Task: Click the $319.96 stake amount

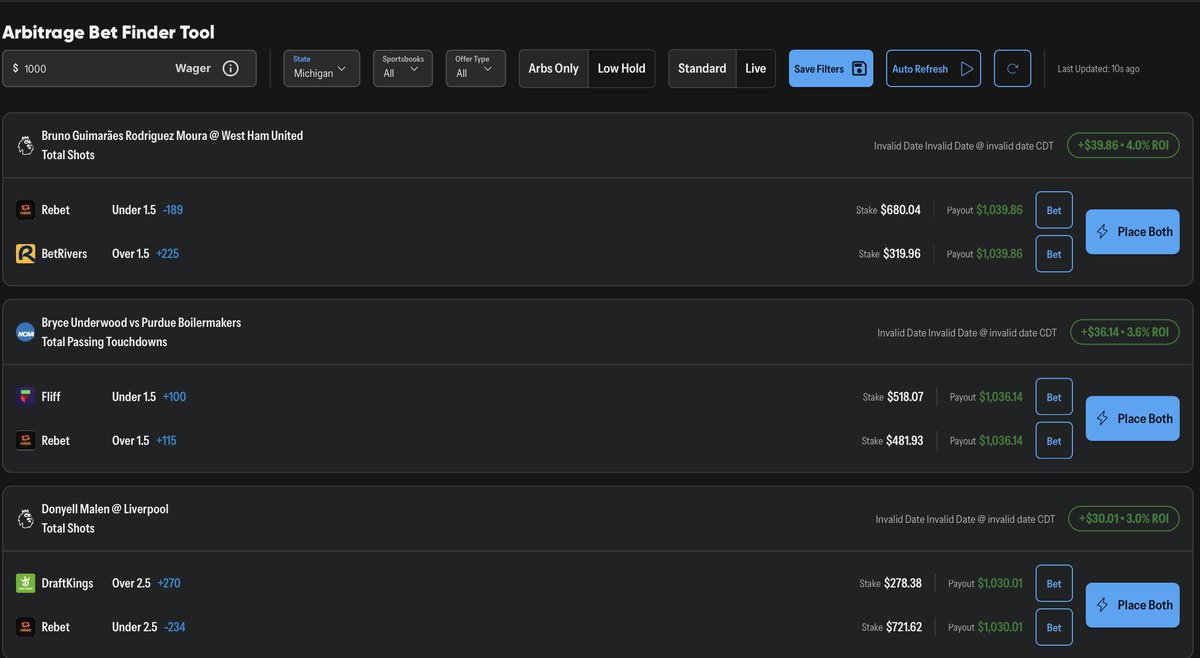Action: pos(903,254)
